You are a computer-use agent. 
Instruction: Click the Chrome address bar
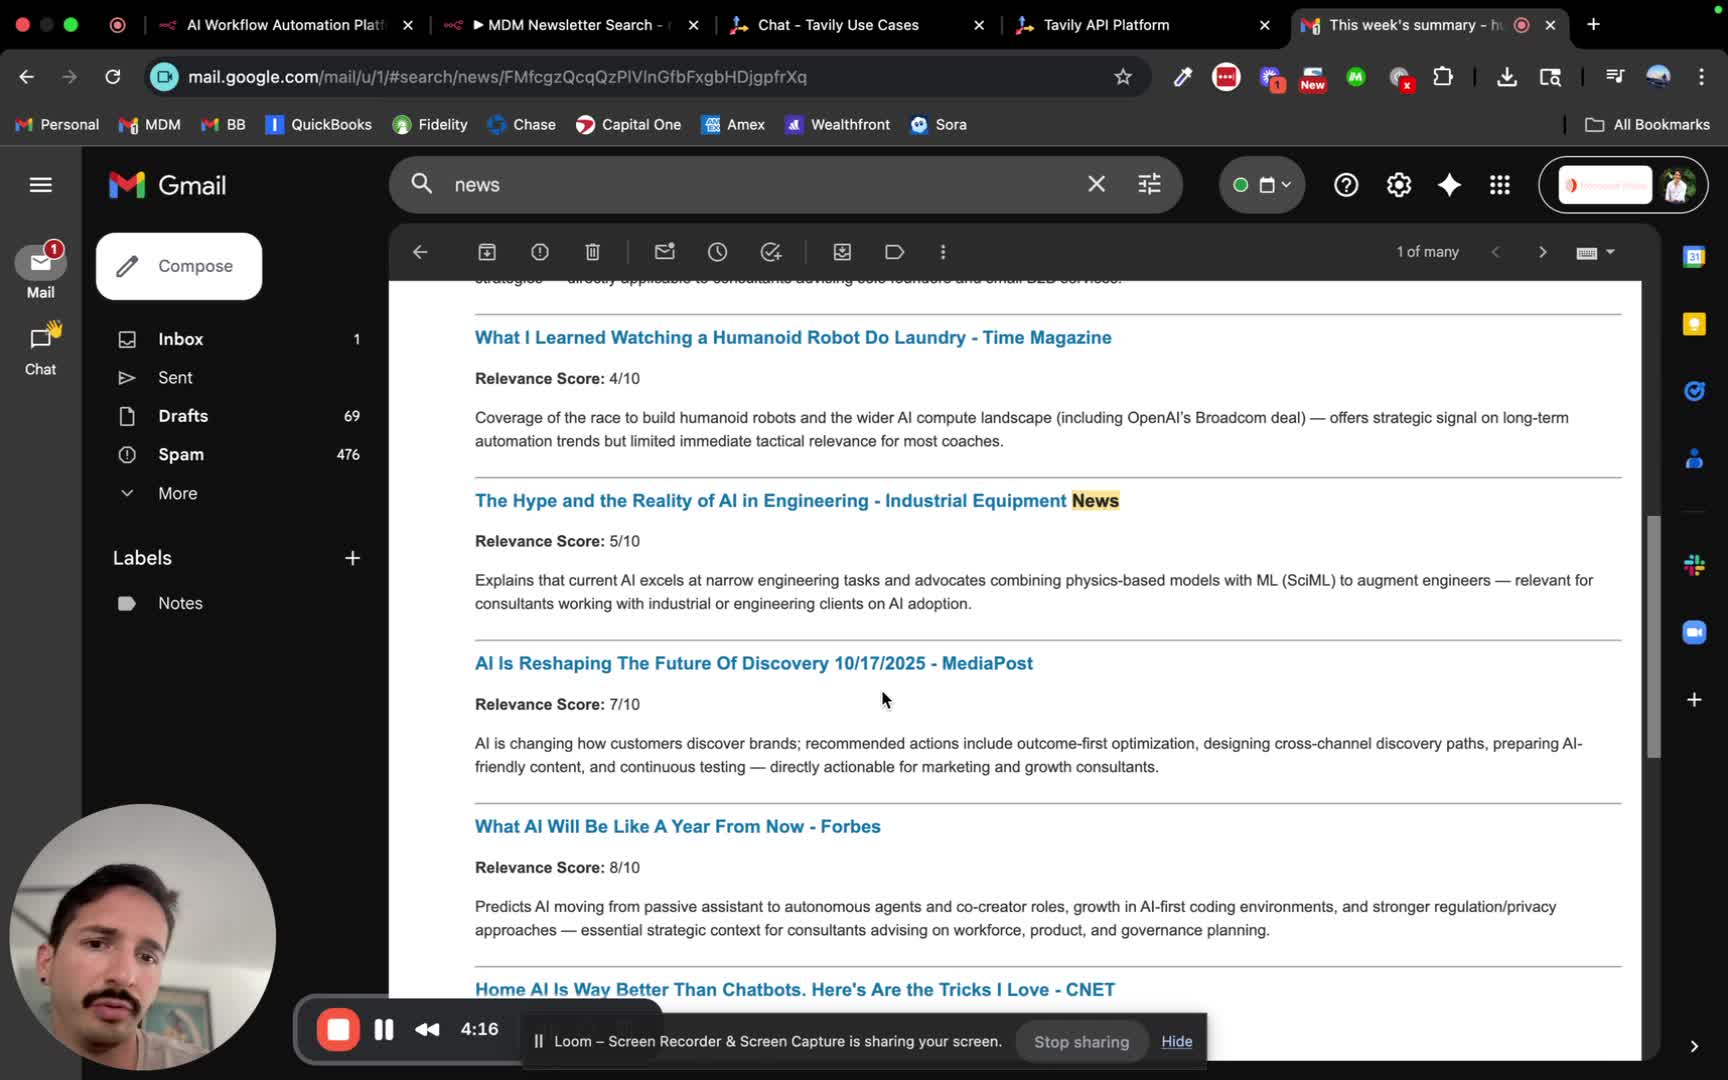point(645,77)
